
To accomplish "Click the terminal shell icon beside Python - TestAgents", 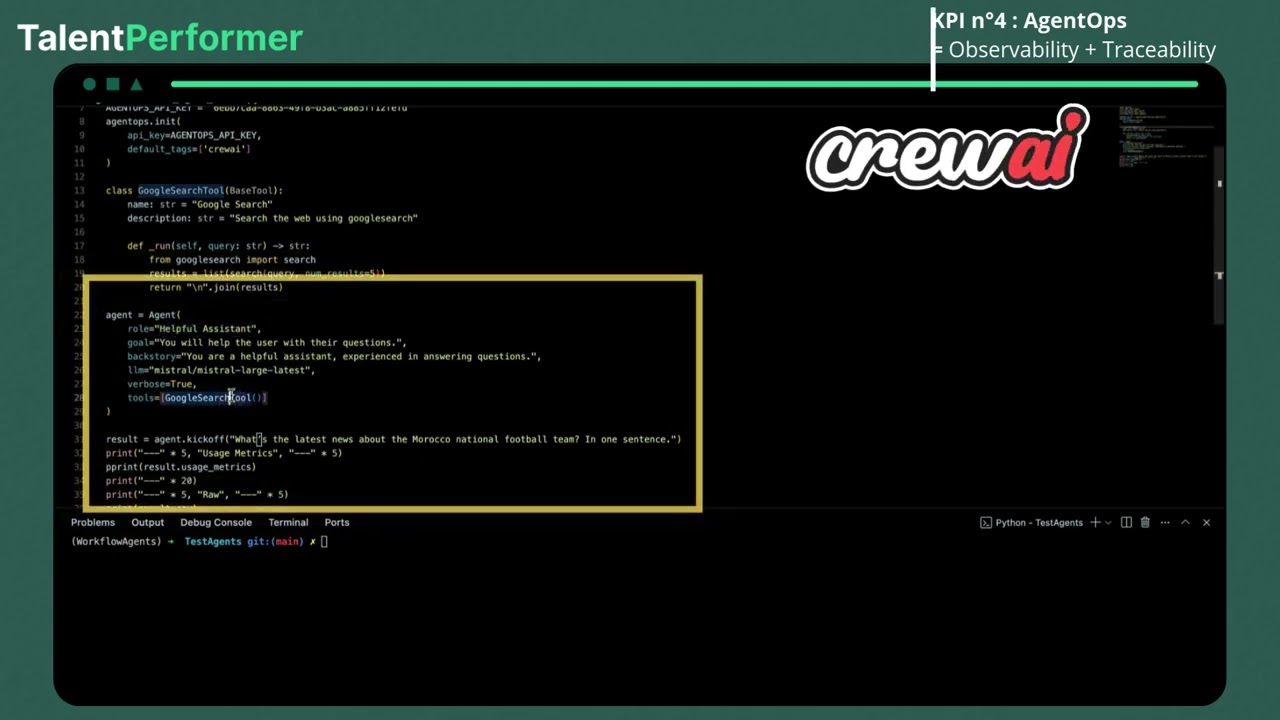I will point(986,522).
